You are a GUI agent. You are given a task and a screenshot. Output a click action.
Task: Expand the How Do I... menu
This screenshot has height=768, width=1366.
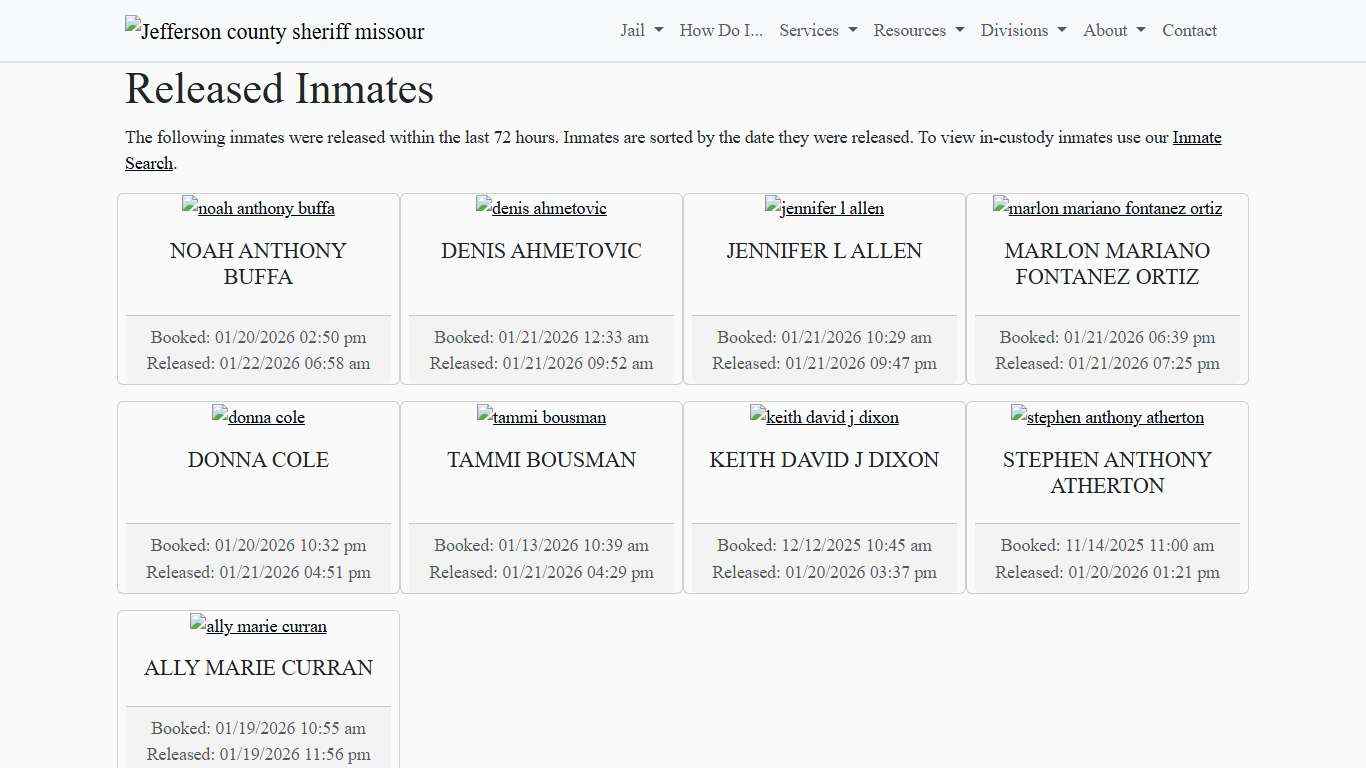[720, 30]
